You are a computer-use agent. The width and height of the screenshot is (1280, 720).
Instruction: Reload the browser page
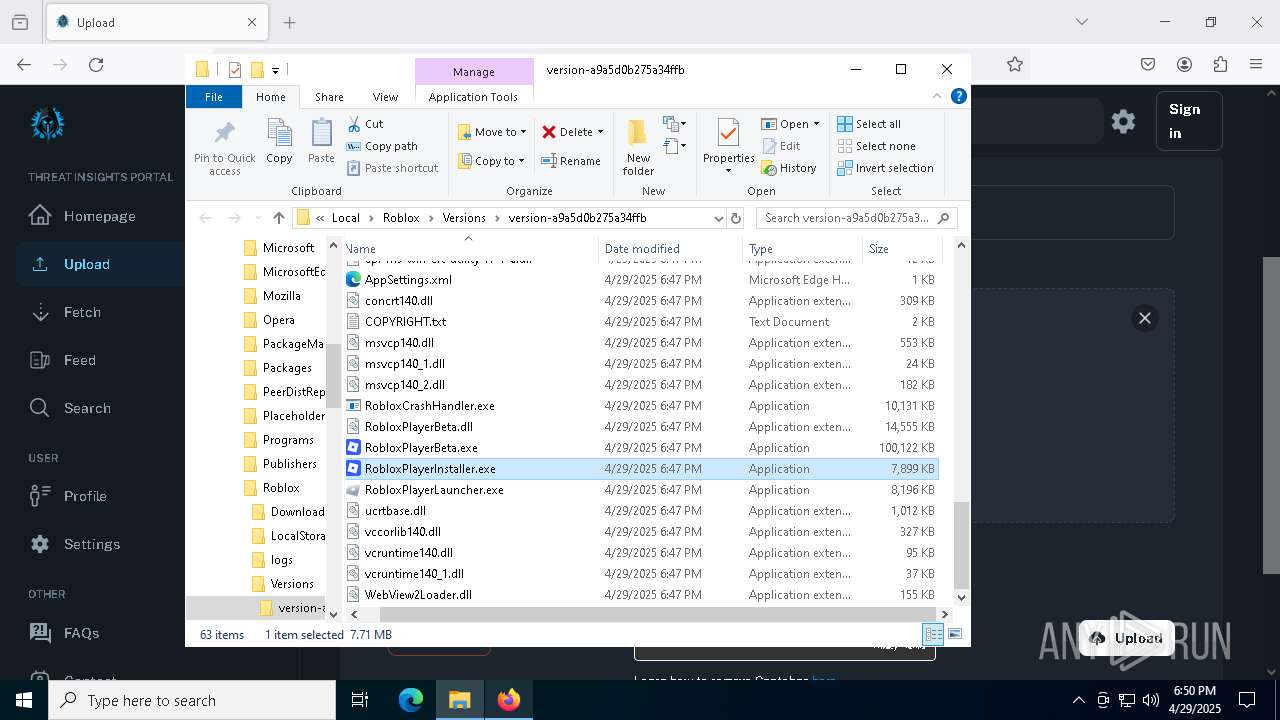[x=96, y=65]
